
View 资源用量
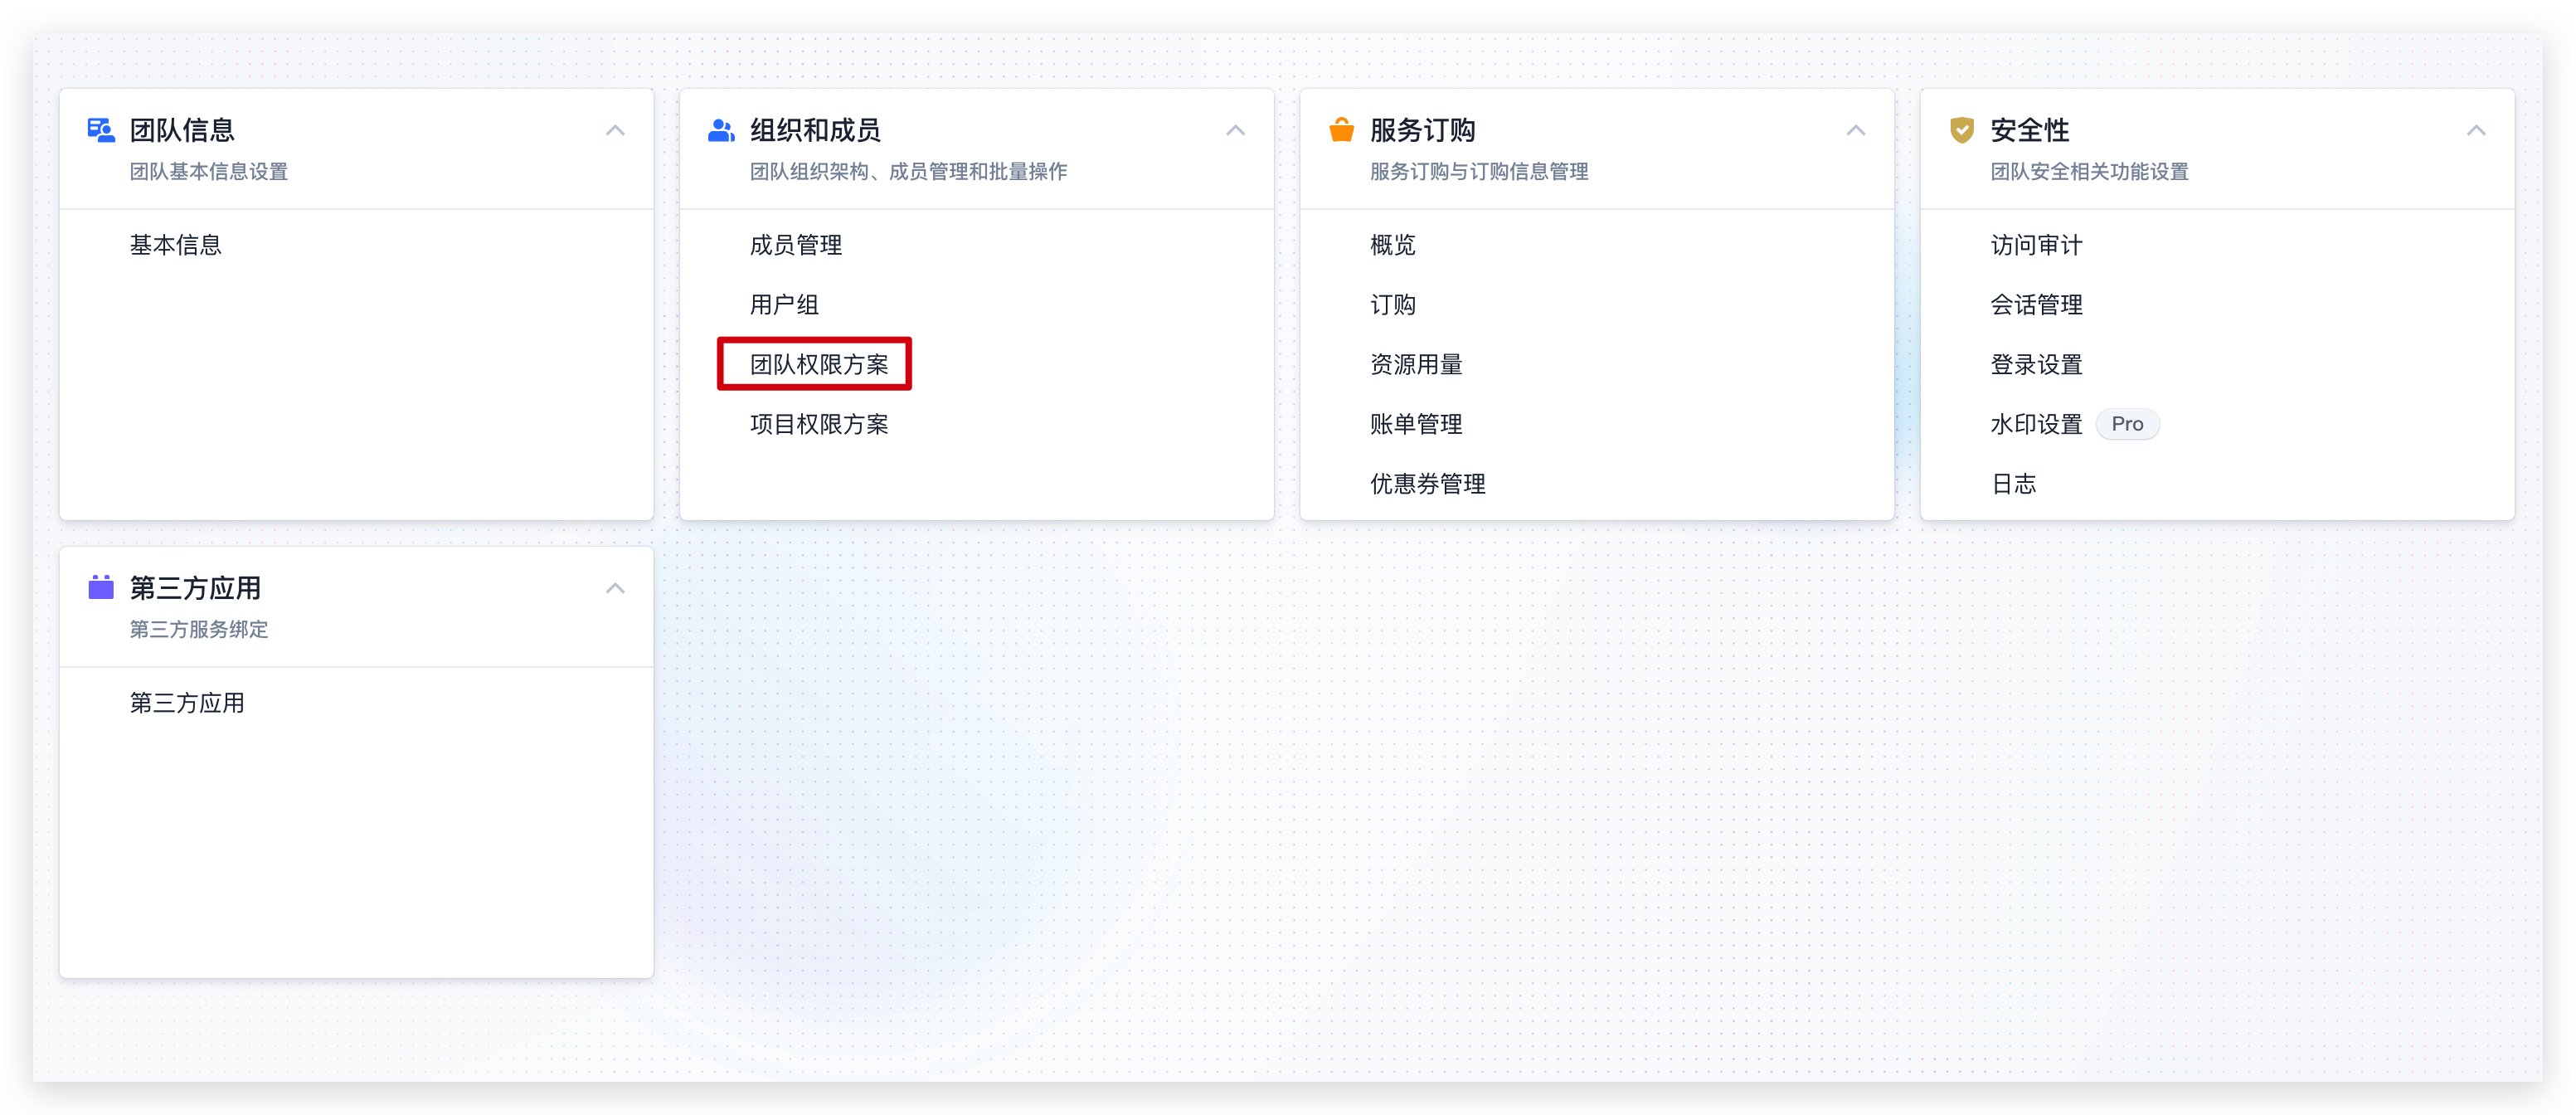1416,365
